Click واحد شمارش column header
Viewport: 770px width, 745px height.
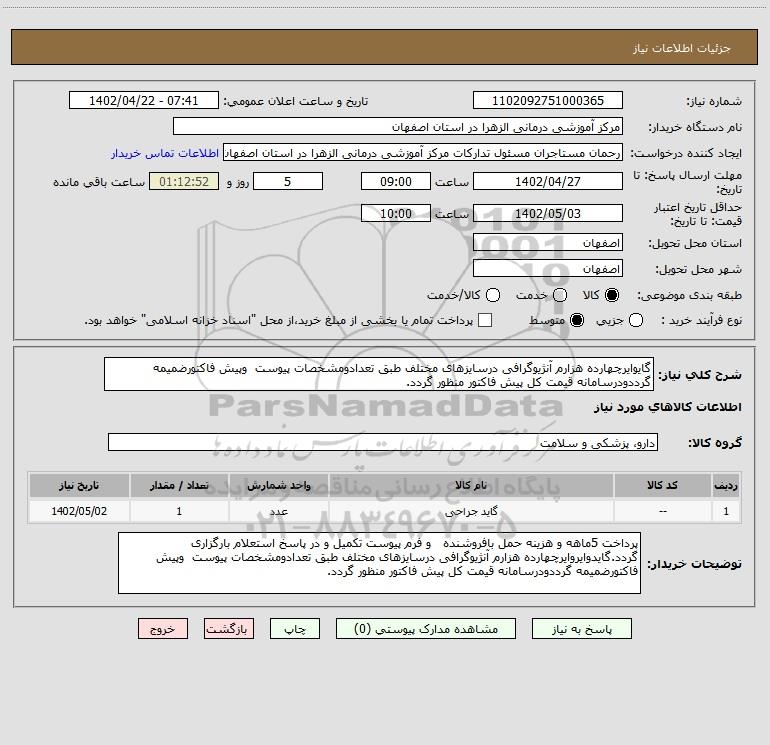pyautogui.click(x=278, y=485)
